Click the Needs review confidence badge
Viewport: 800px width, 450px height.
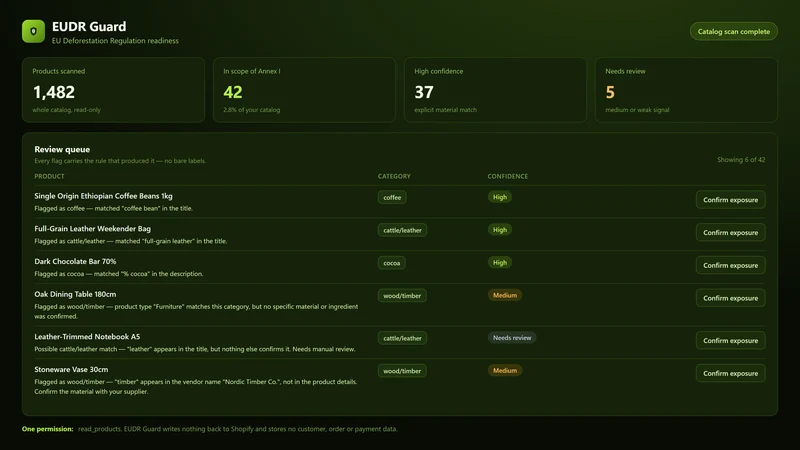[512, 338]
